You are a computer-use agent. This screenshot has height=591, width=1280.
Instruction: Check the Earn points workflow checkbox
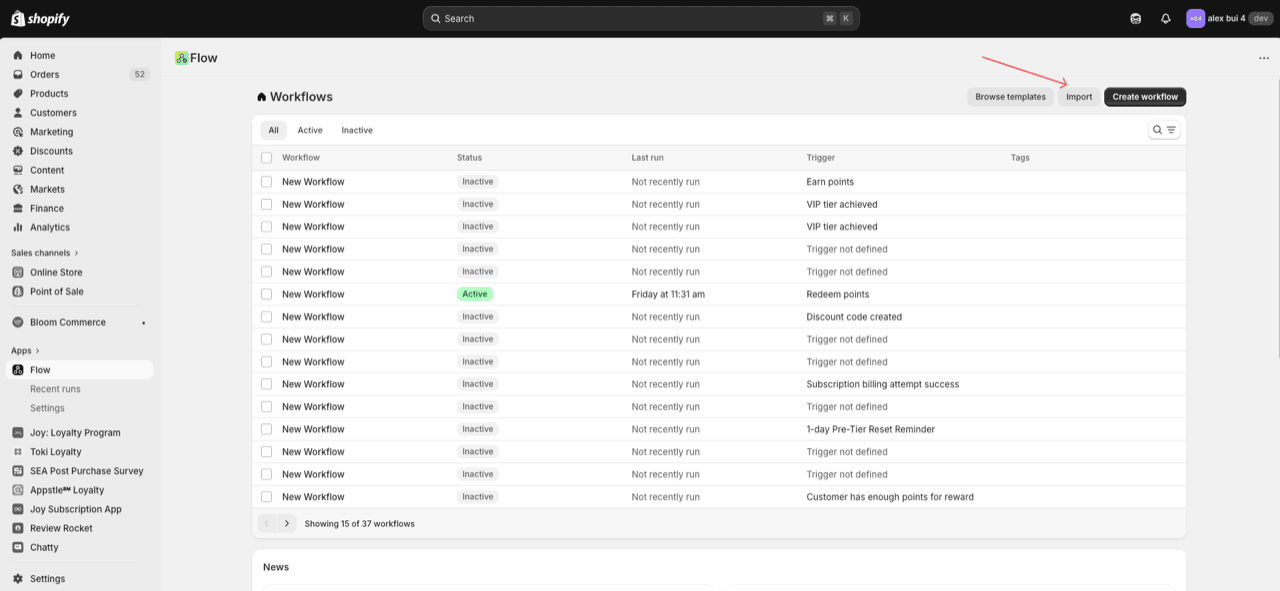266,182
